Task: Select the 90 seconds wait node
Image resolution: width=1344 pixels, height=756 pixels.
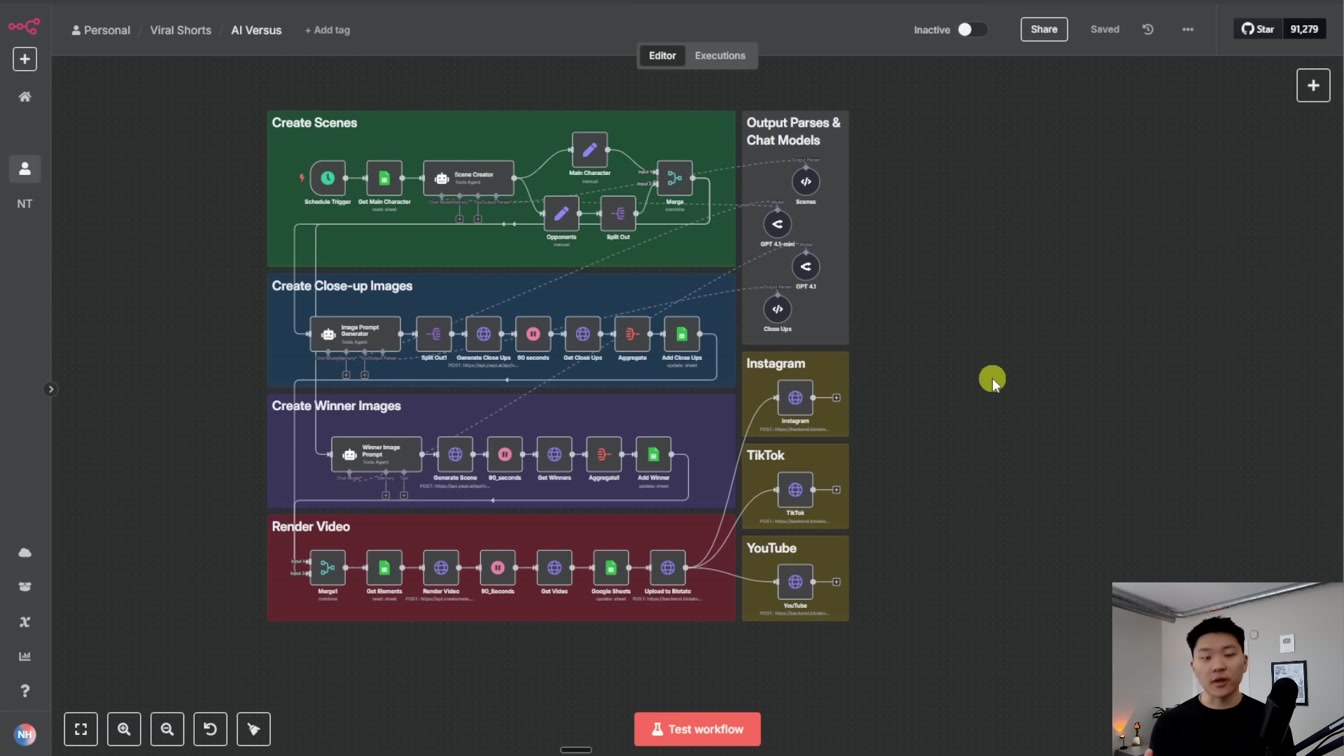Action: click(533, 334)
